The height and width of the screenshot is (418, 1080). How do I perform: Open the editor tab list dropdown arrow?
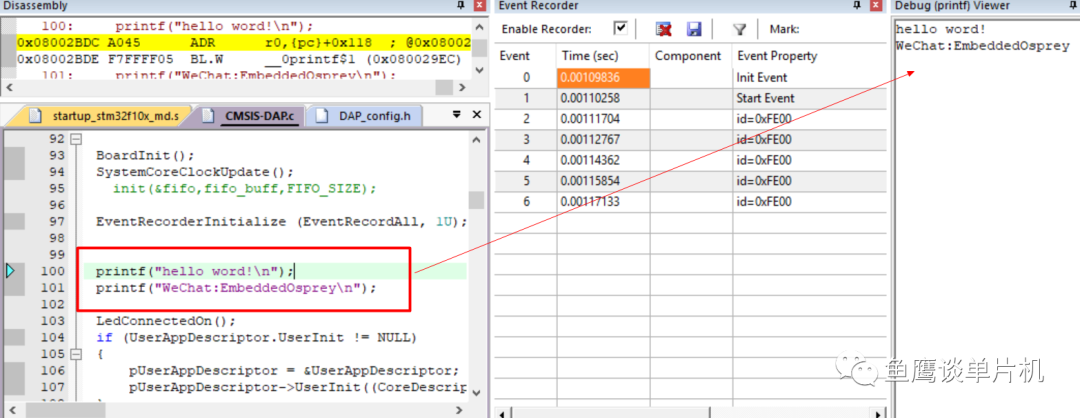tap(455, 115)
